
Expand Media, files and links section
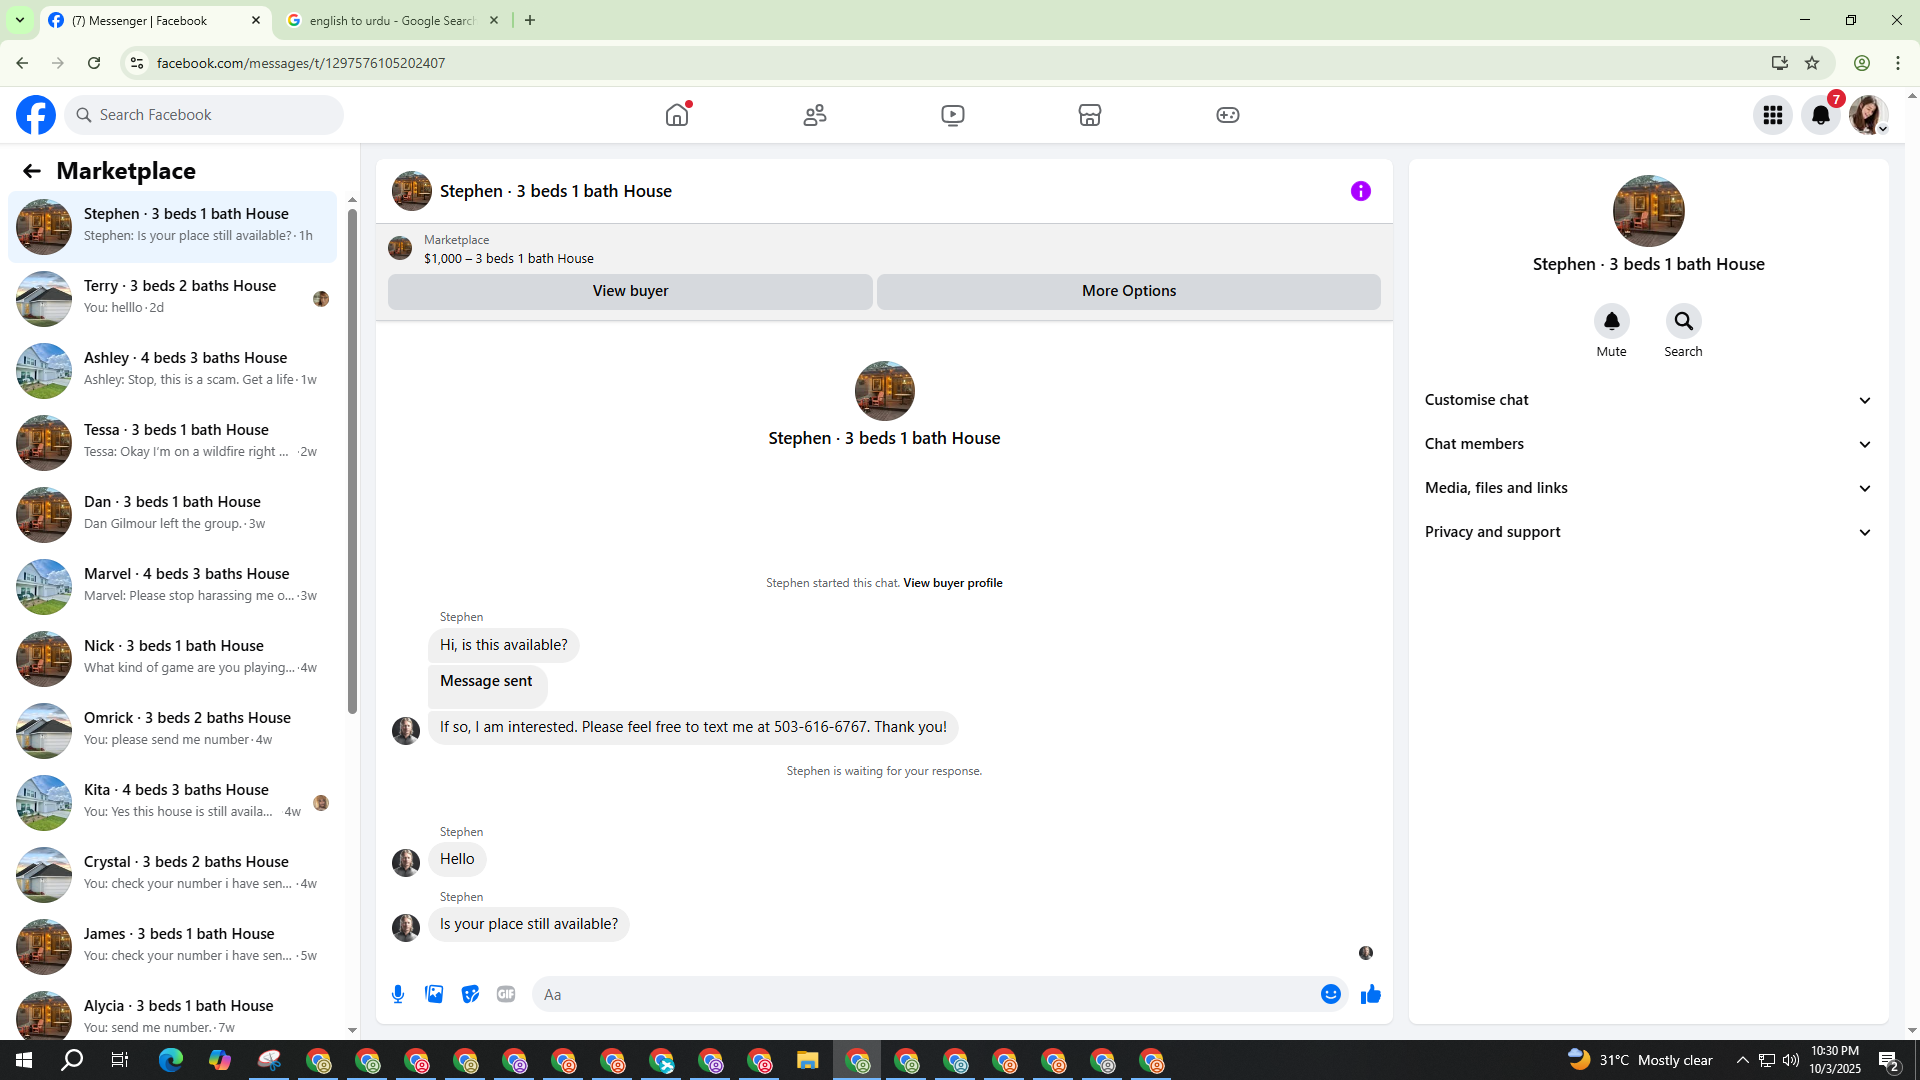[1648, 488]
